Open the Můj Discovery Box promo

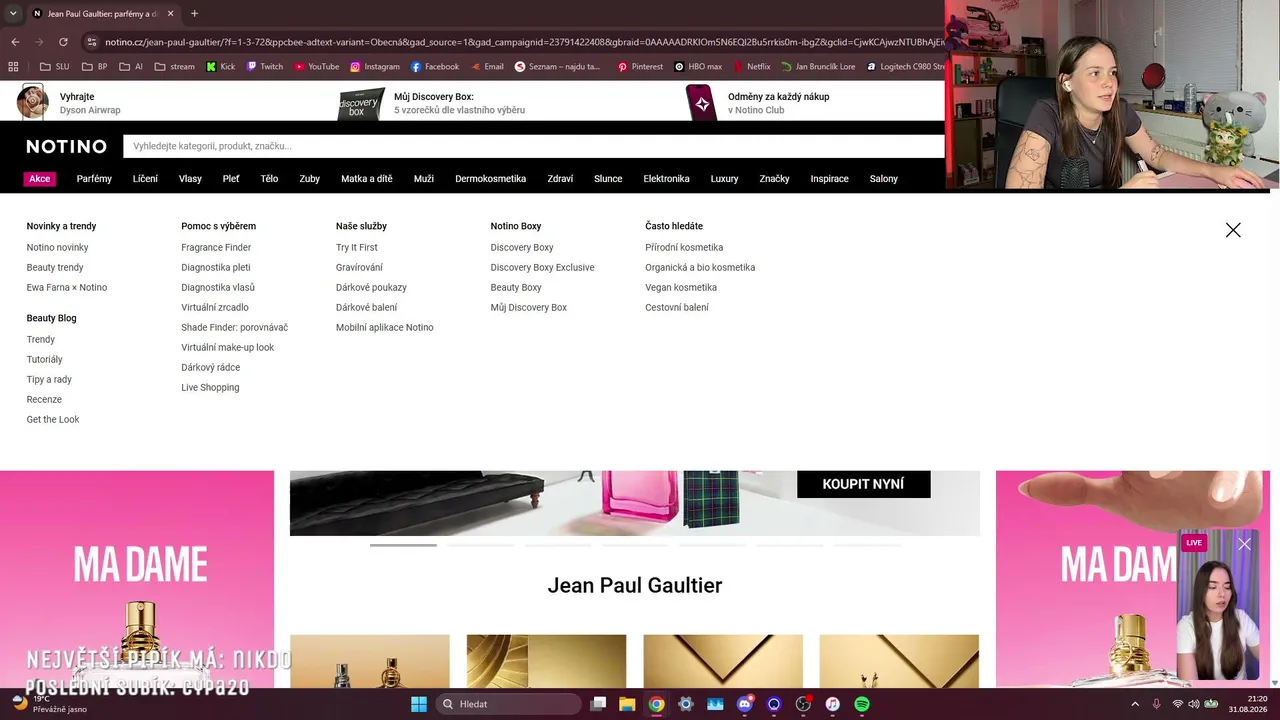[x=432, y=103]
